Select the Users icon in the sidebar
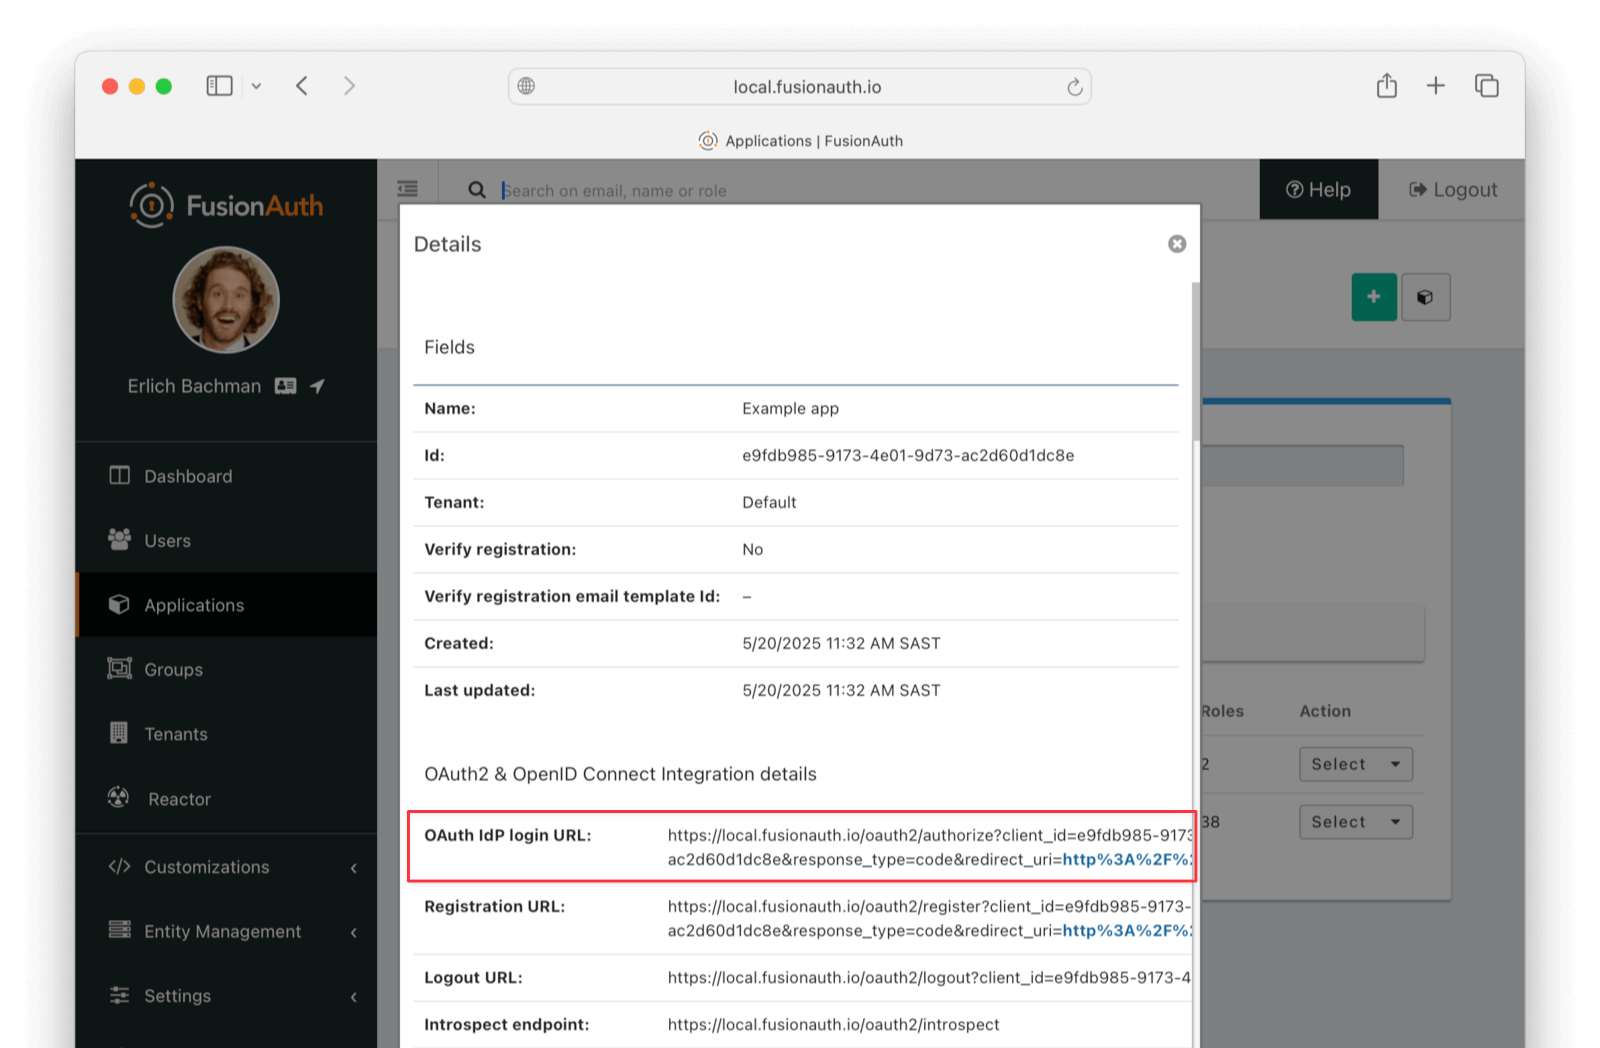1600x1048 pixels. [x=119, y=540]
